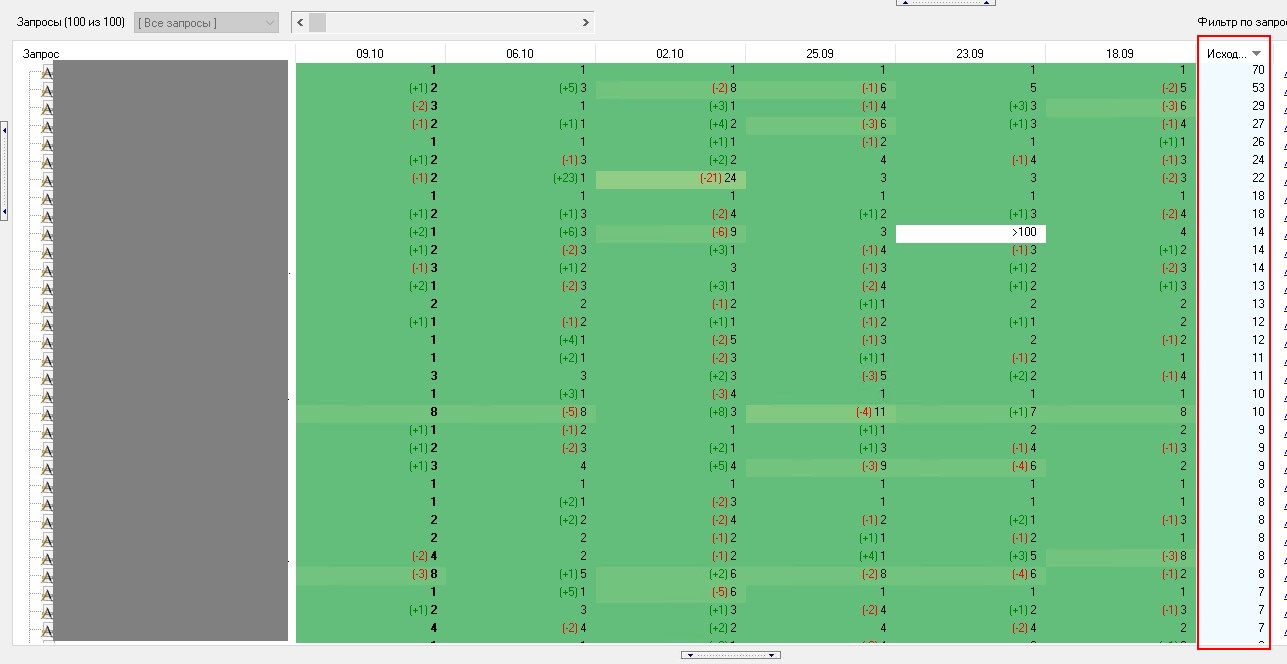Select the white >100 position cell

(971, 232)
